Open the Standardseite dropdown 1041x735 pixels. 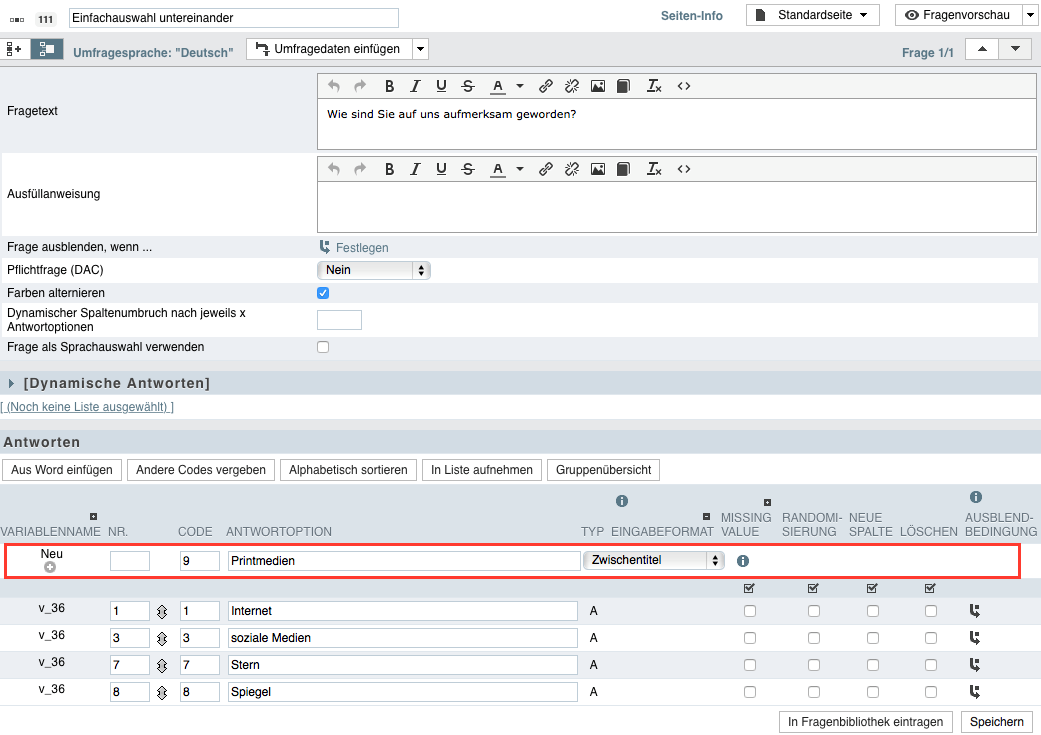click(813, 15)
